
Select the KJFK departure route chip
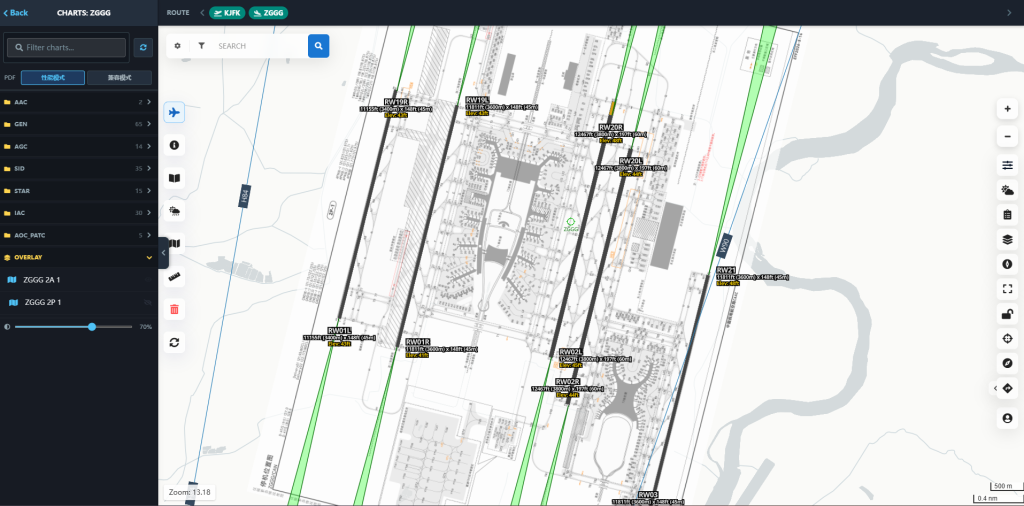227,12
